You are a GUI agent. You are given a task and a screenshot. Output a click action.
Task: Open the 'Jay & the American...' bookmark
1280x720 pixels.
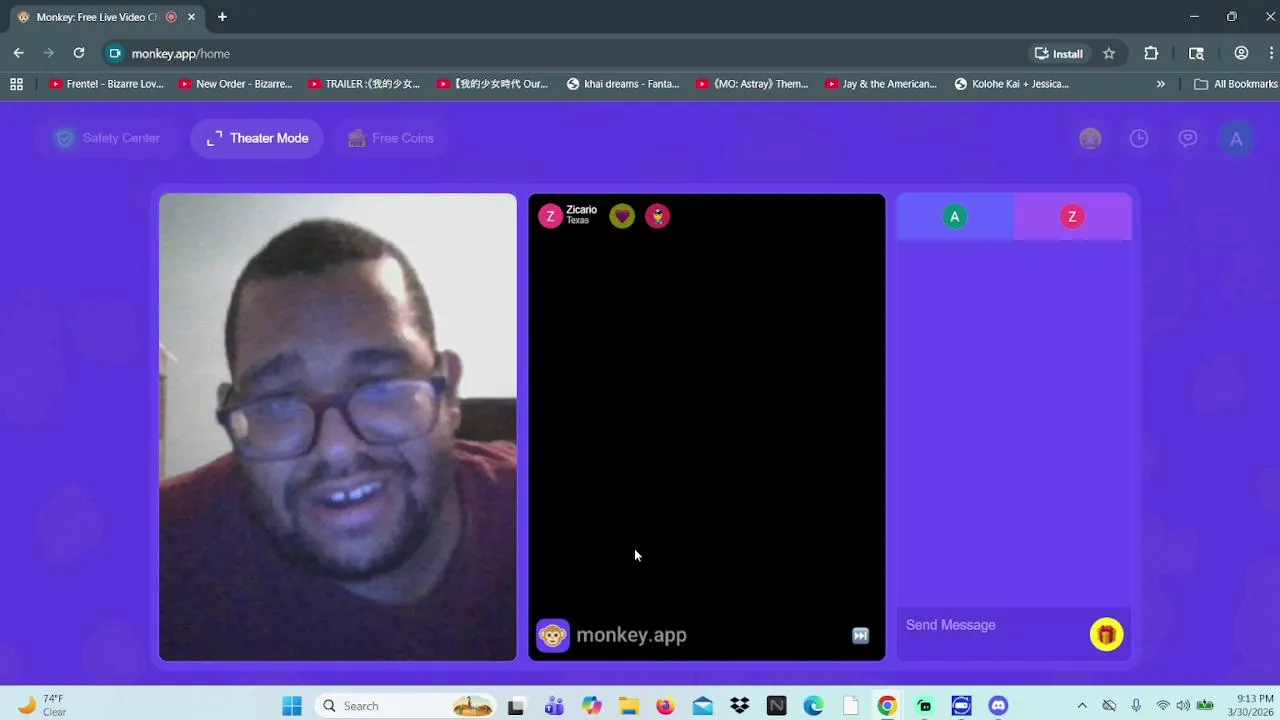click(x=881, y=84)
